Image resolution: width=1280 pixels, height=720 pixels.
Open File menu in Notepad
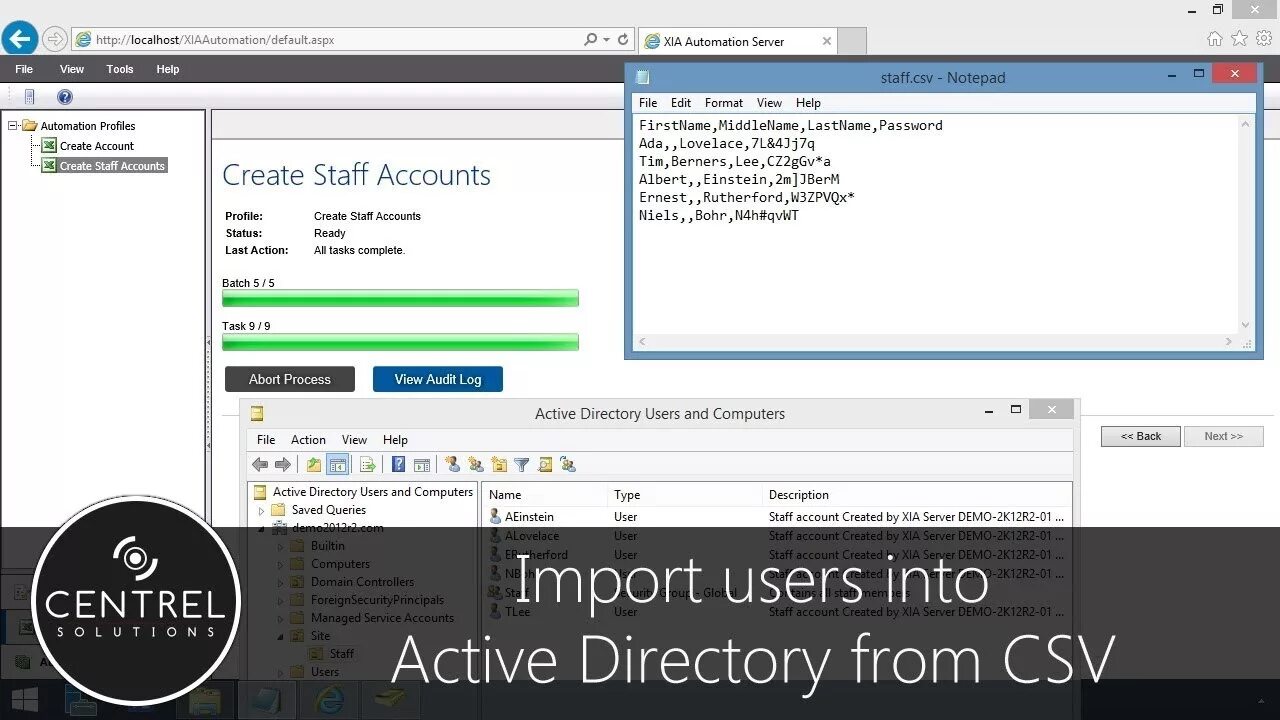click(x=648, y=103)
